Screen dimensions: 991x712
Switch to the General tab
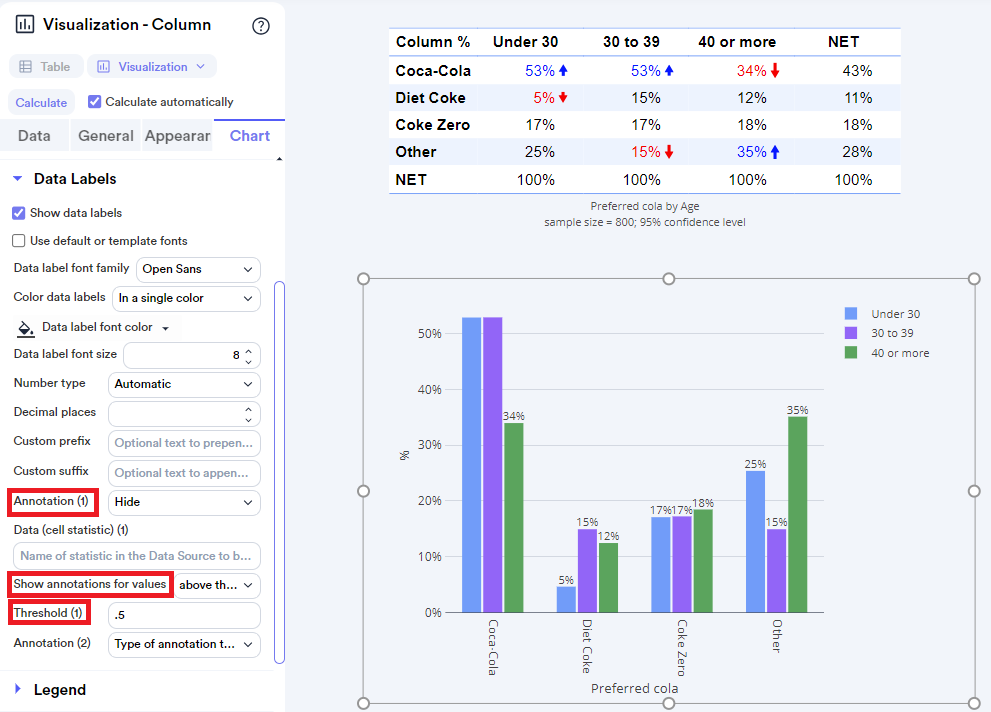point(106,136)
